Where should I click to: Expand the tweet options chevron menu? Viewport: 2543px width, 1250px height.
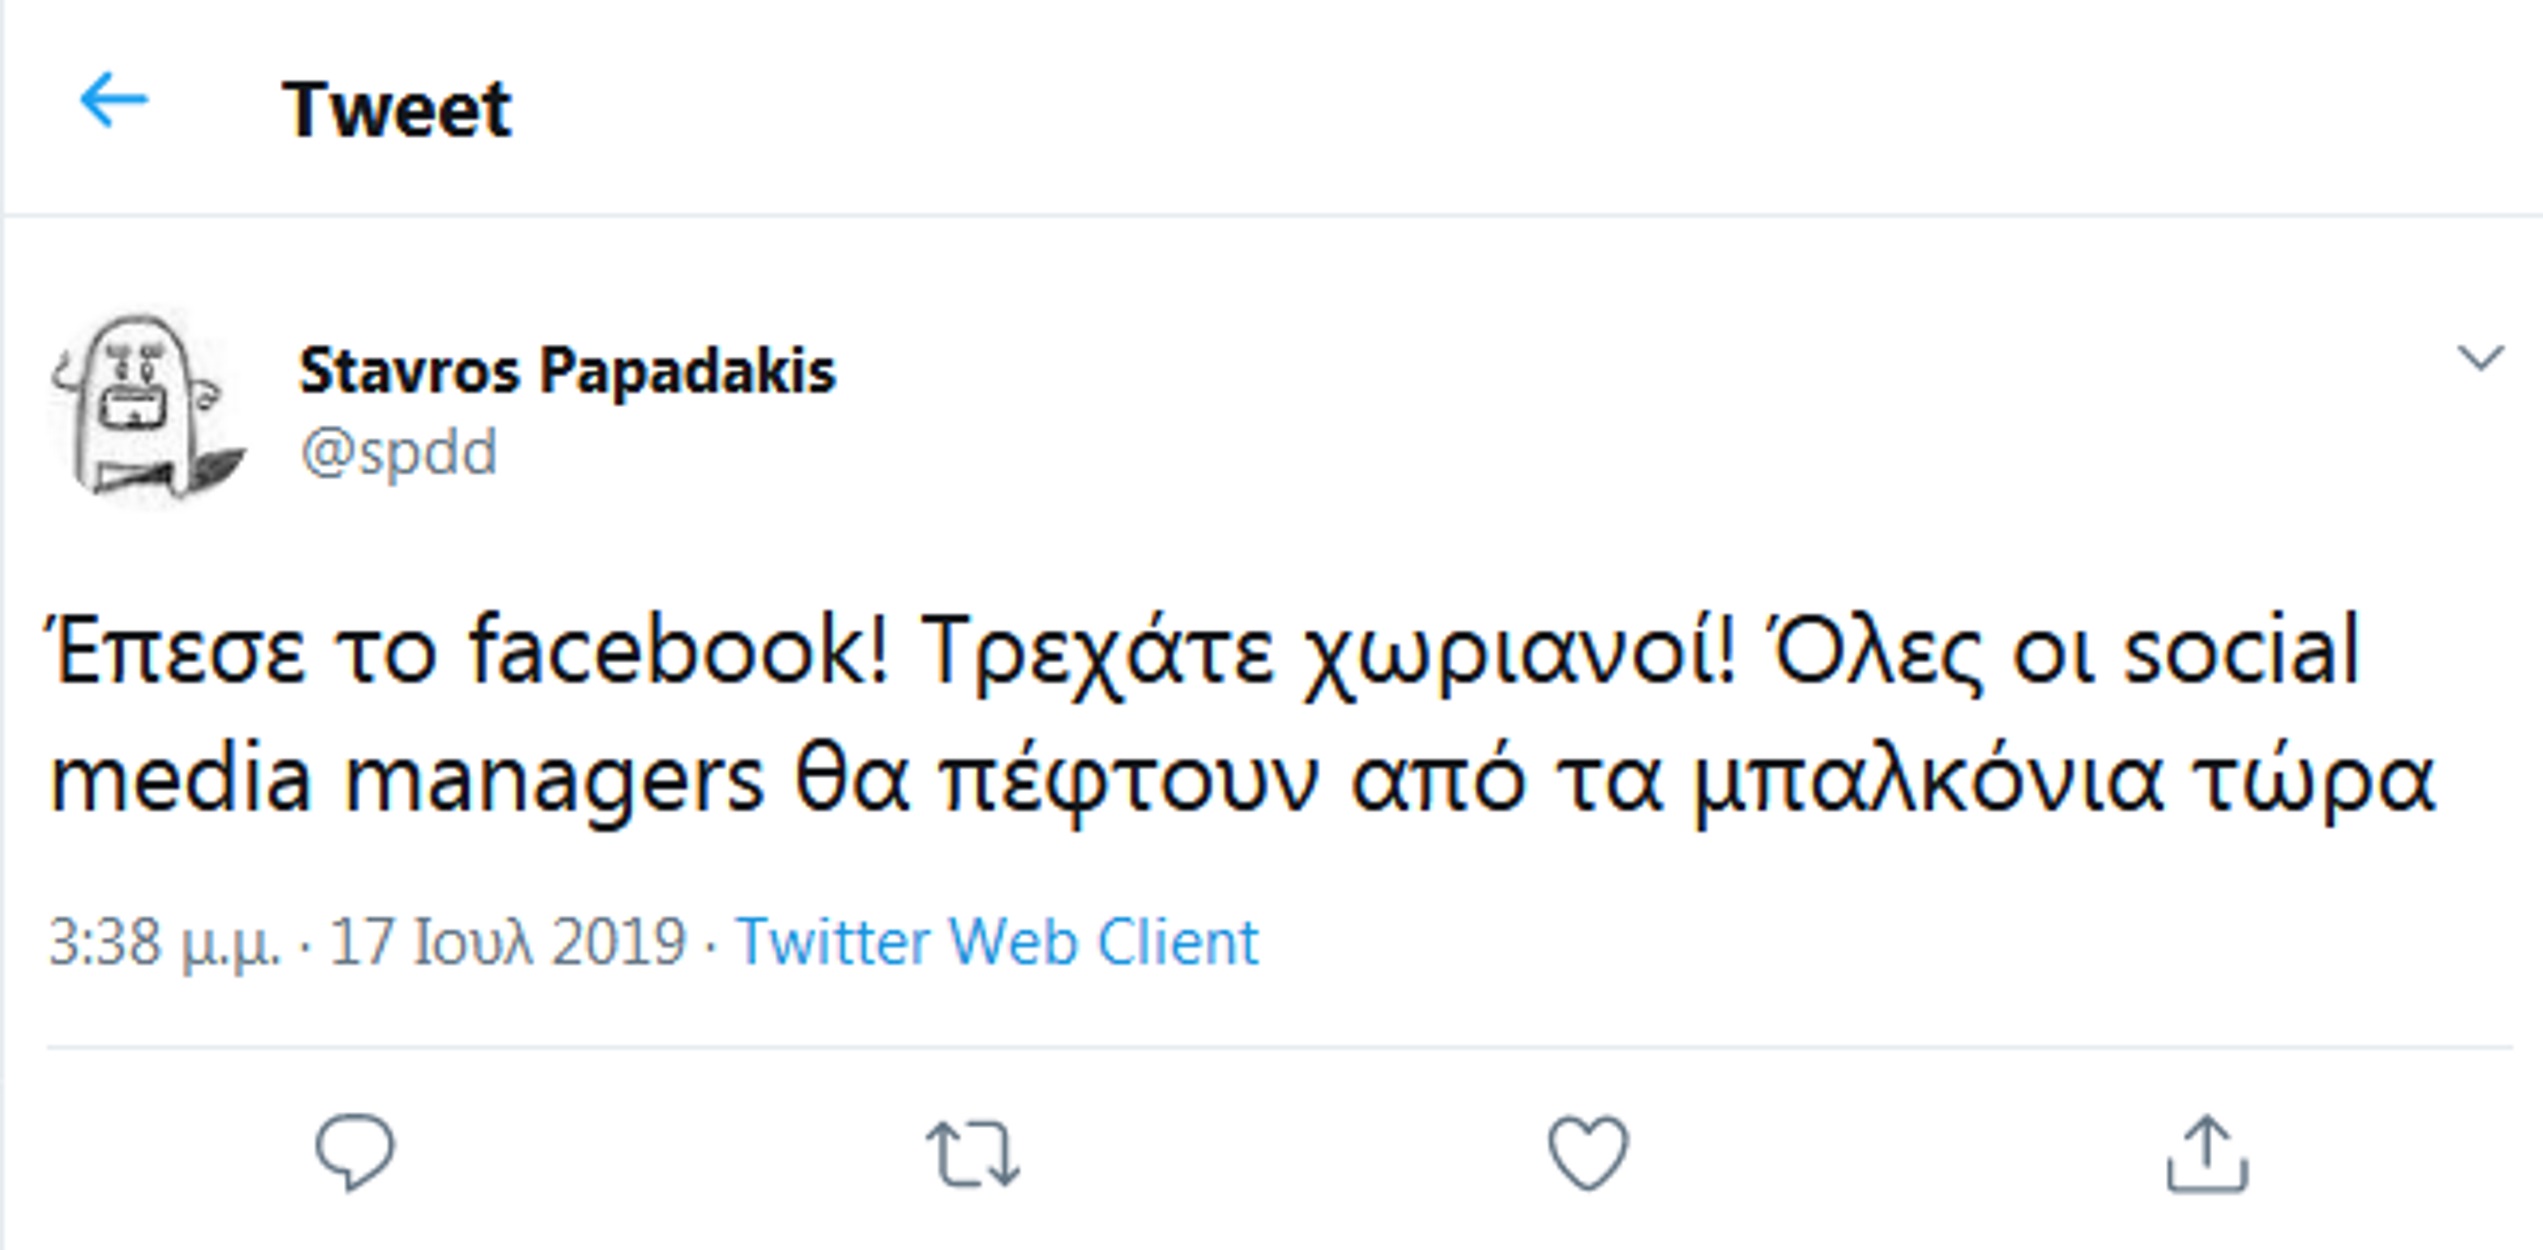click(x=2480, y=357)
